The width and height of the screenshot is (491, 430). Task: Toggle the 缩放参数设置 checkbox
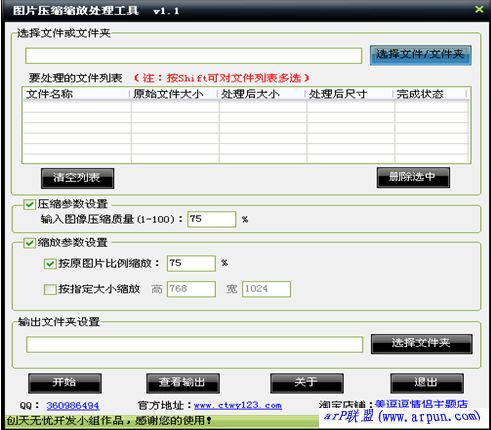(x=29, y=243)
